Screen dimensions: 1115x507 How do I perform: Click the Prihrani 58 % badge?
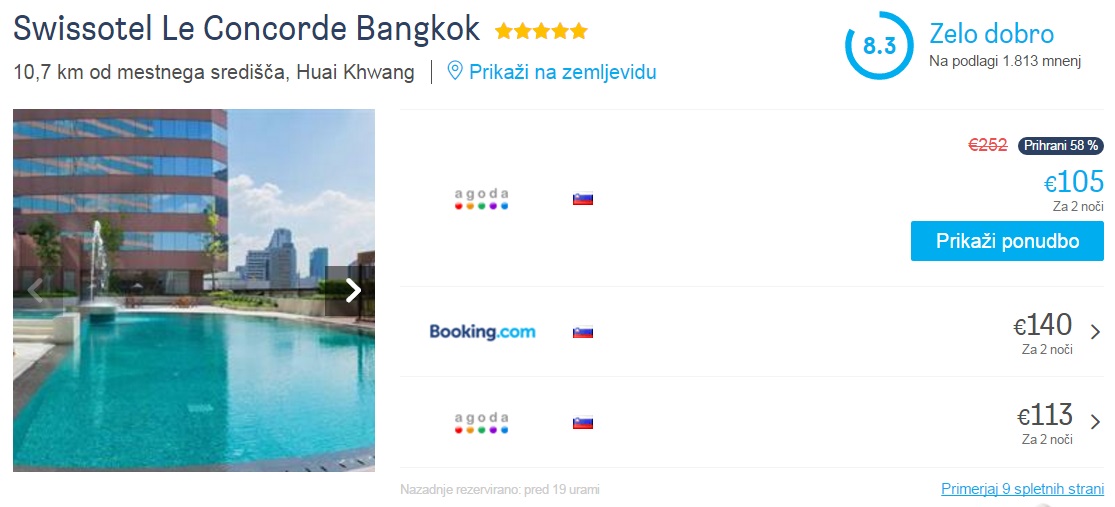pyautogui.click(x=1060, y=146)
